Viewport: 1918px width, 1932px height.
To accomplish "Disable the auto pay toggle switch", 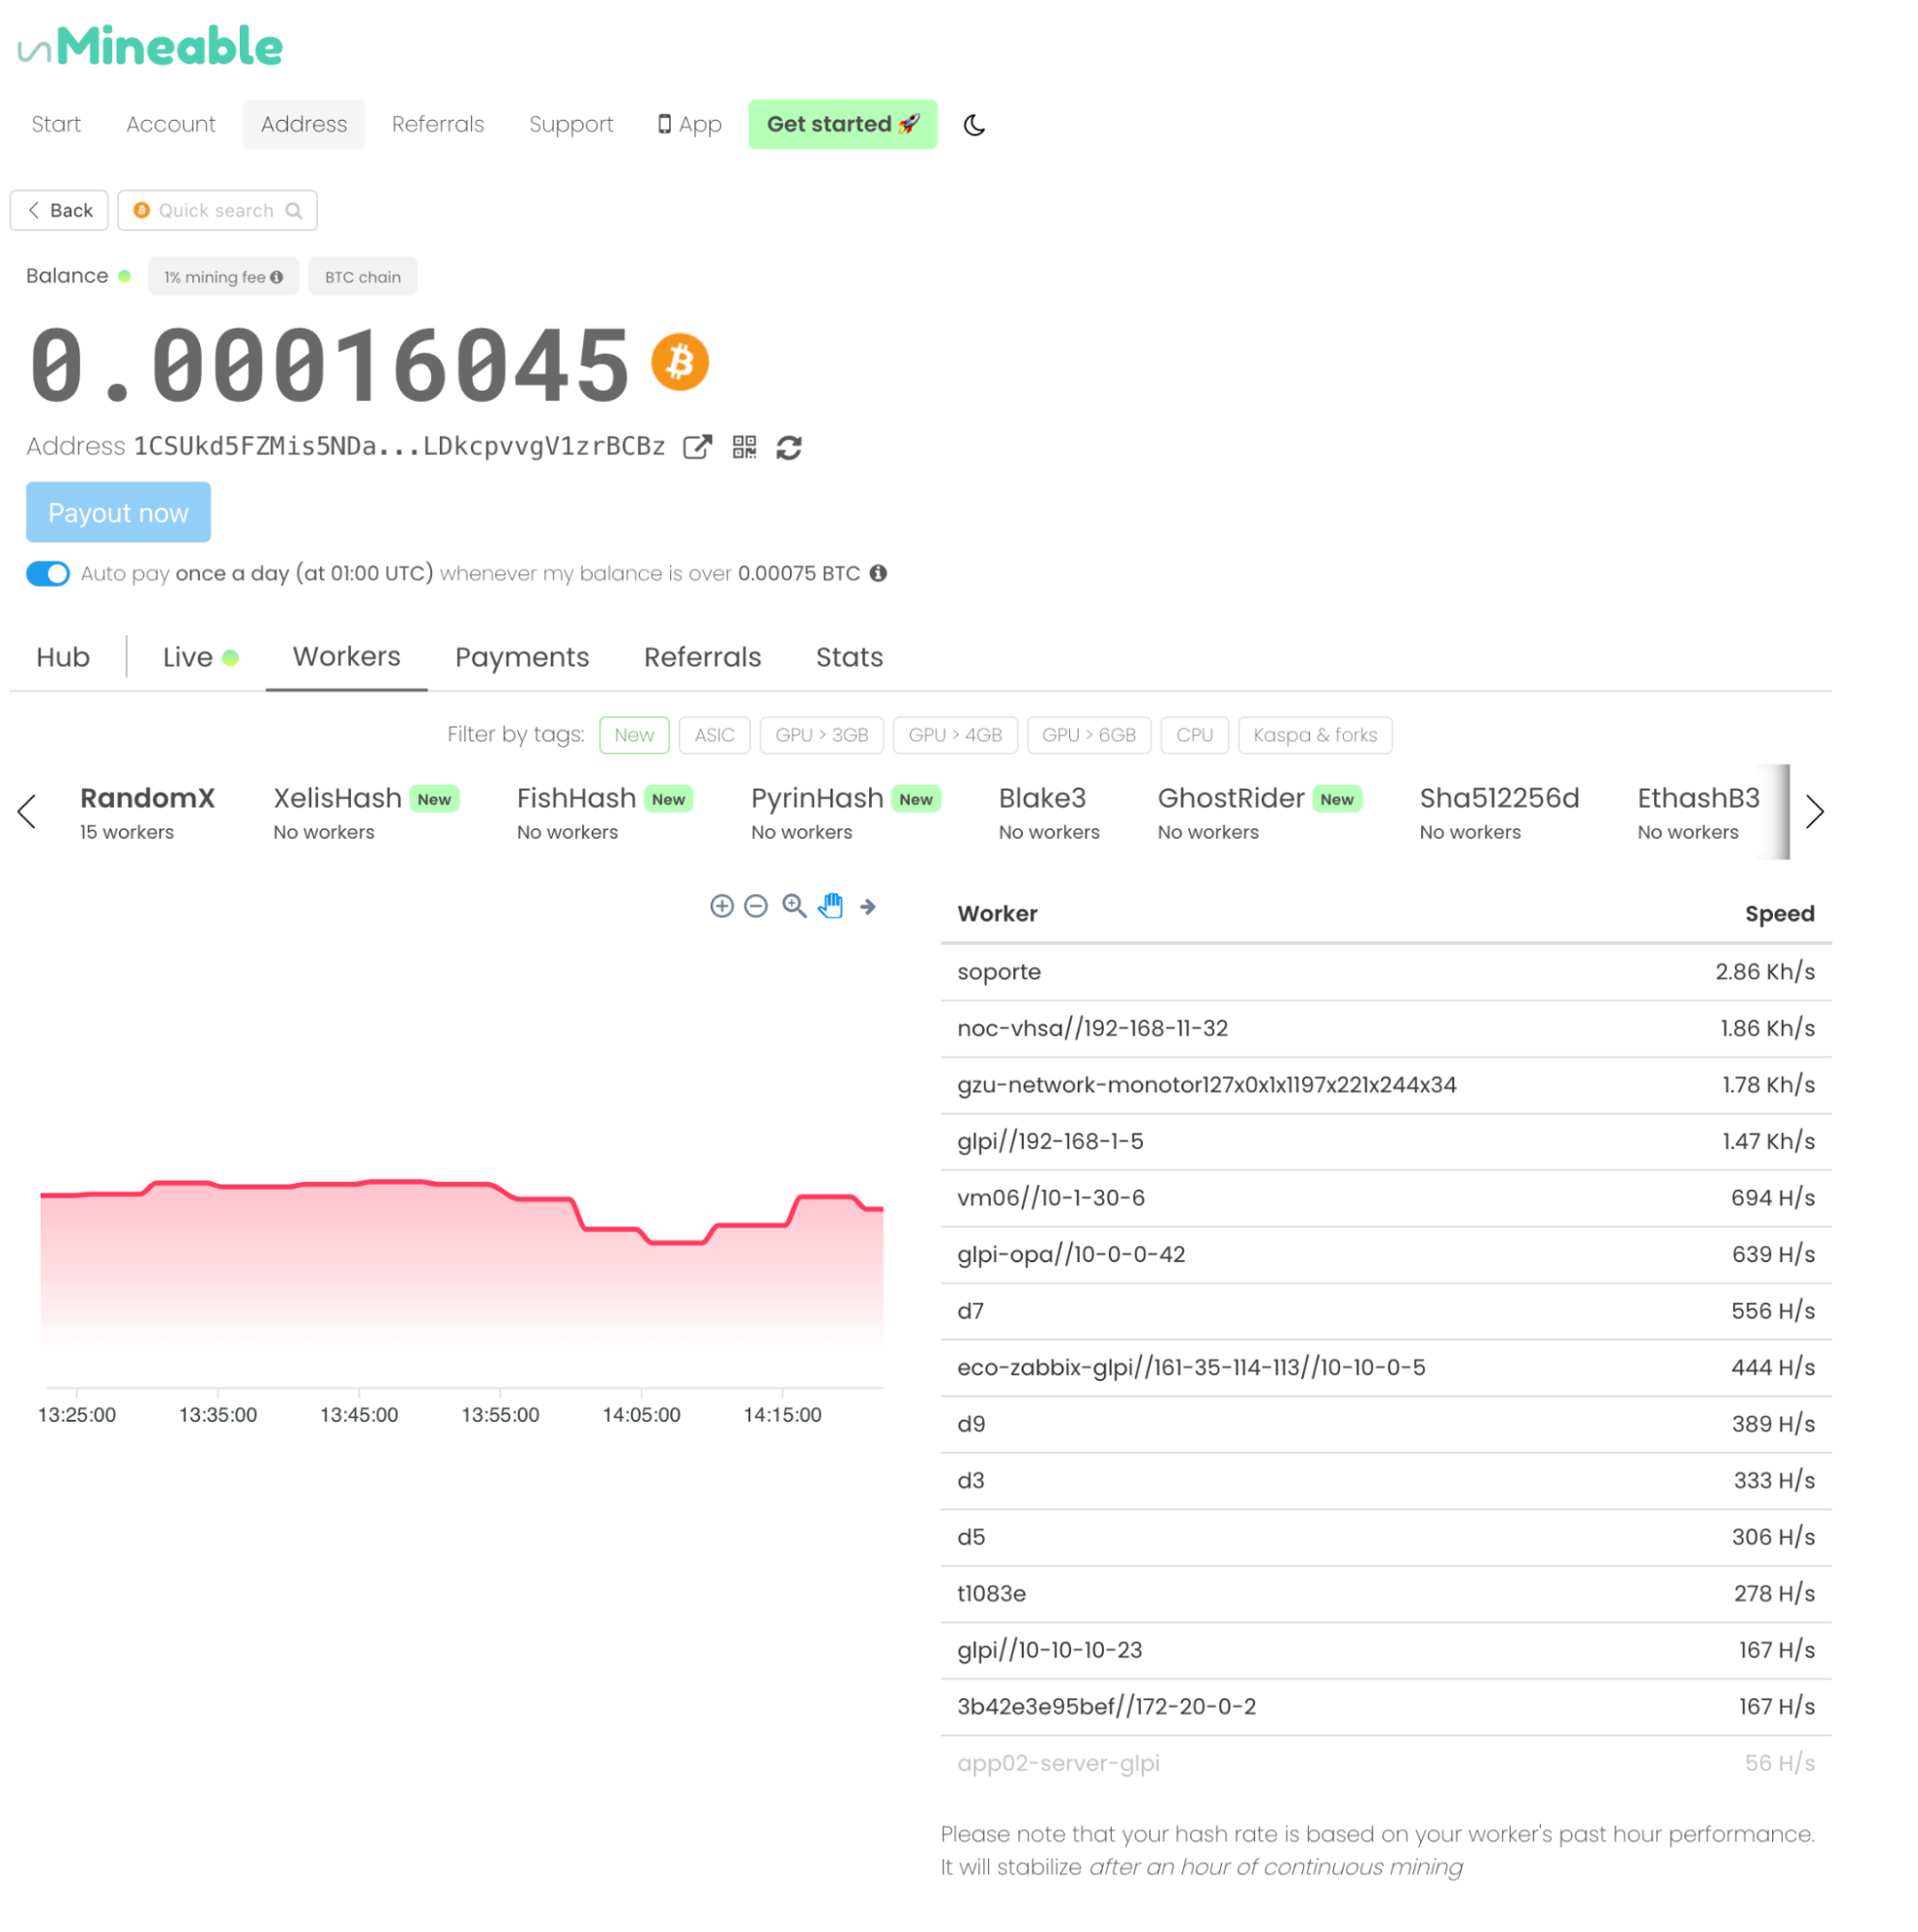I will coord(48,573).
